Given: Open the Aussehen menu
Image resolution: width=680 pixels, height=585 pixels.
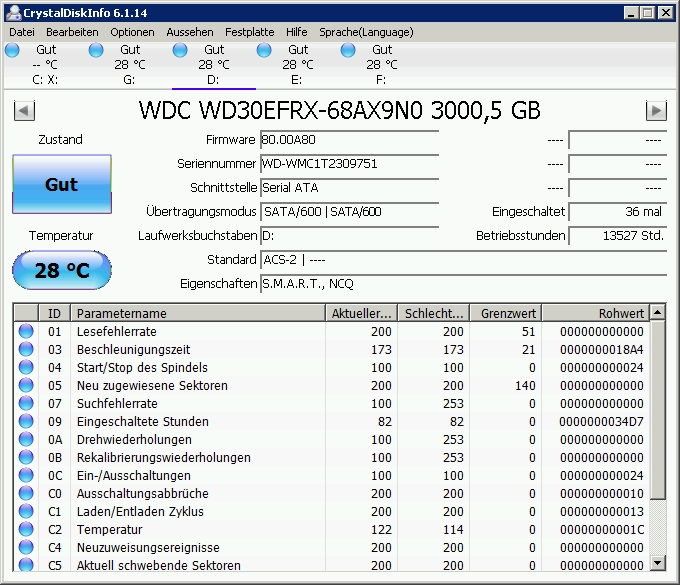Looking at the screenshot, I should 190,32.
